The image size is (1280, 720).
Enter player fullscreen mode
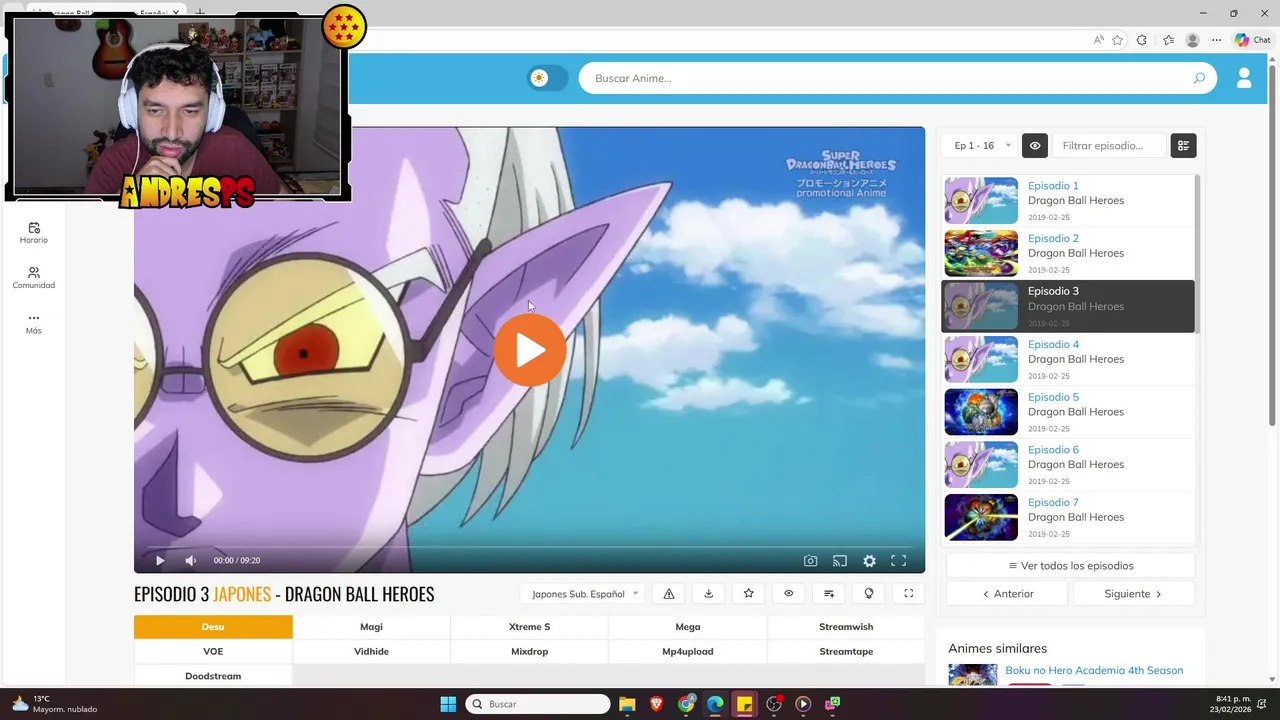click(899, 561)
